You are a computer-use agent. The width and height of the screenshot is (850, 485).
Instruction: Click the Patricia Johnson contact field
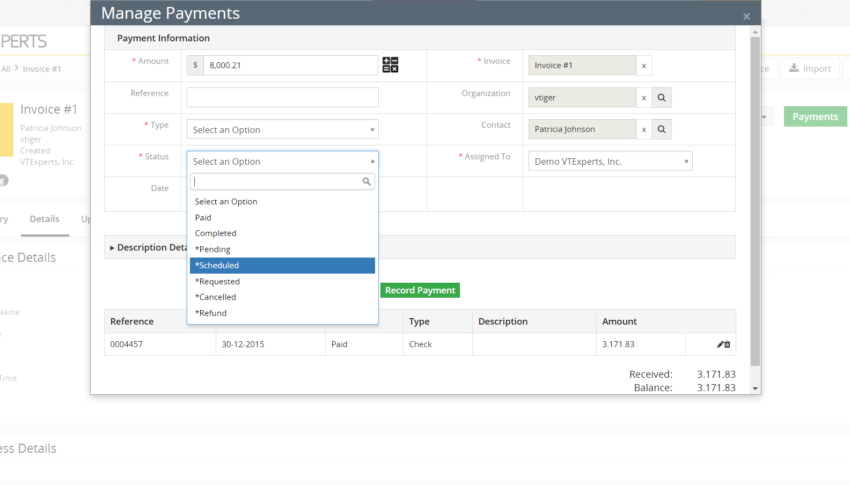582,130
